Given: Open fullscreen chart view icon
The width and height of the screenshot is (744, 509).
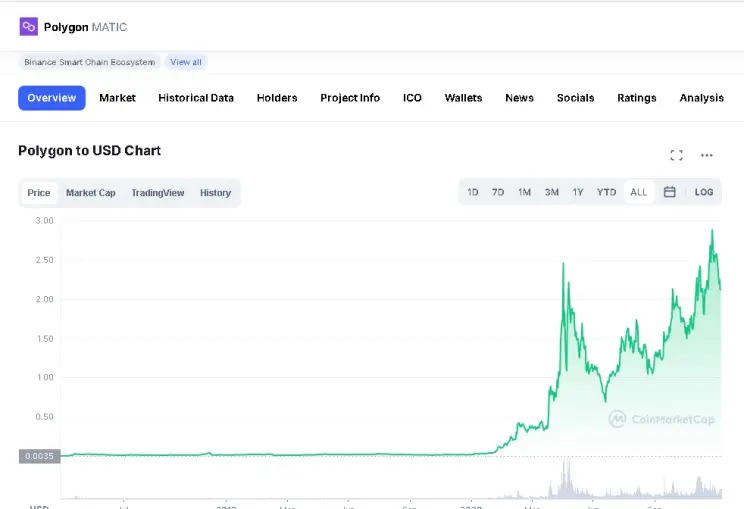Looking at the screenshot, I should tap(676, 155).
